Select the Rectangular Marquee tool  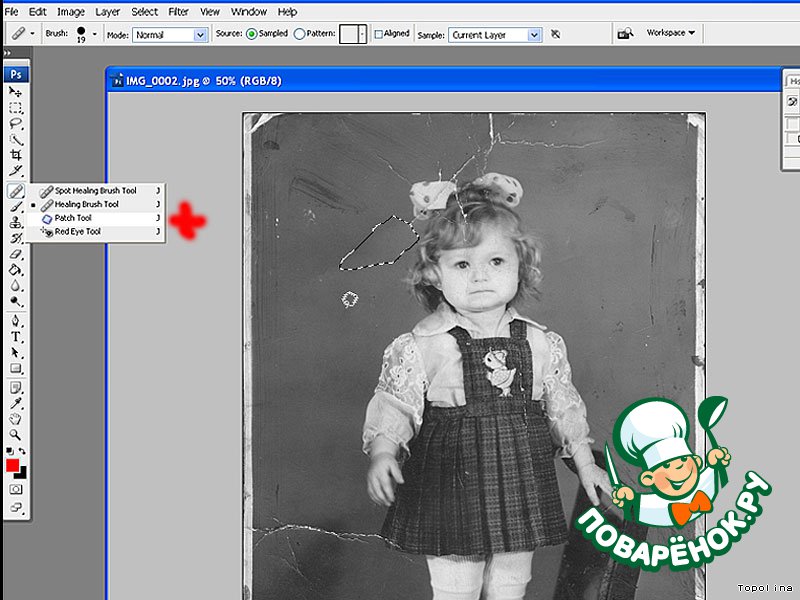16,108
